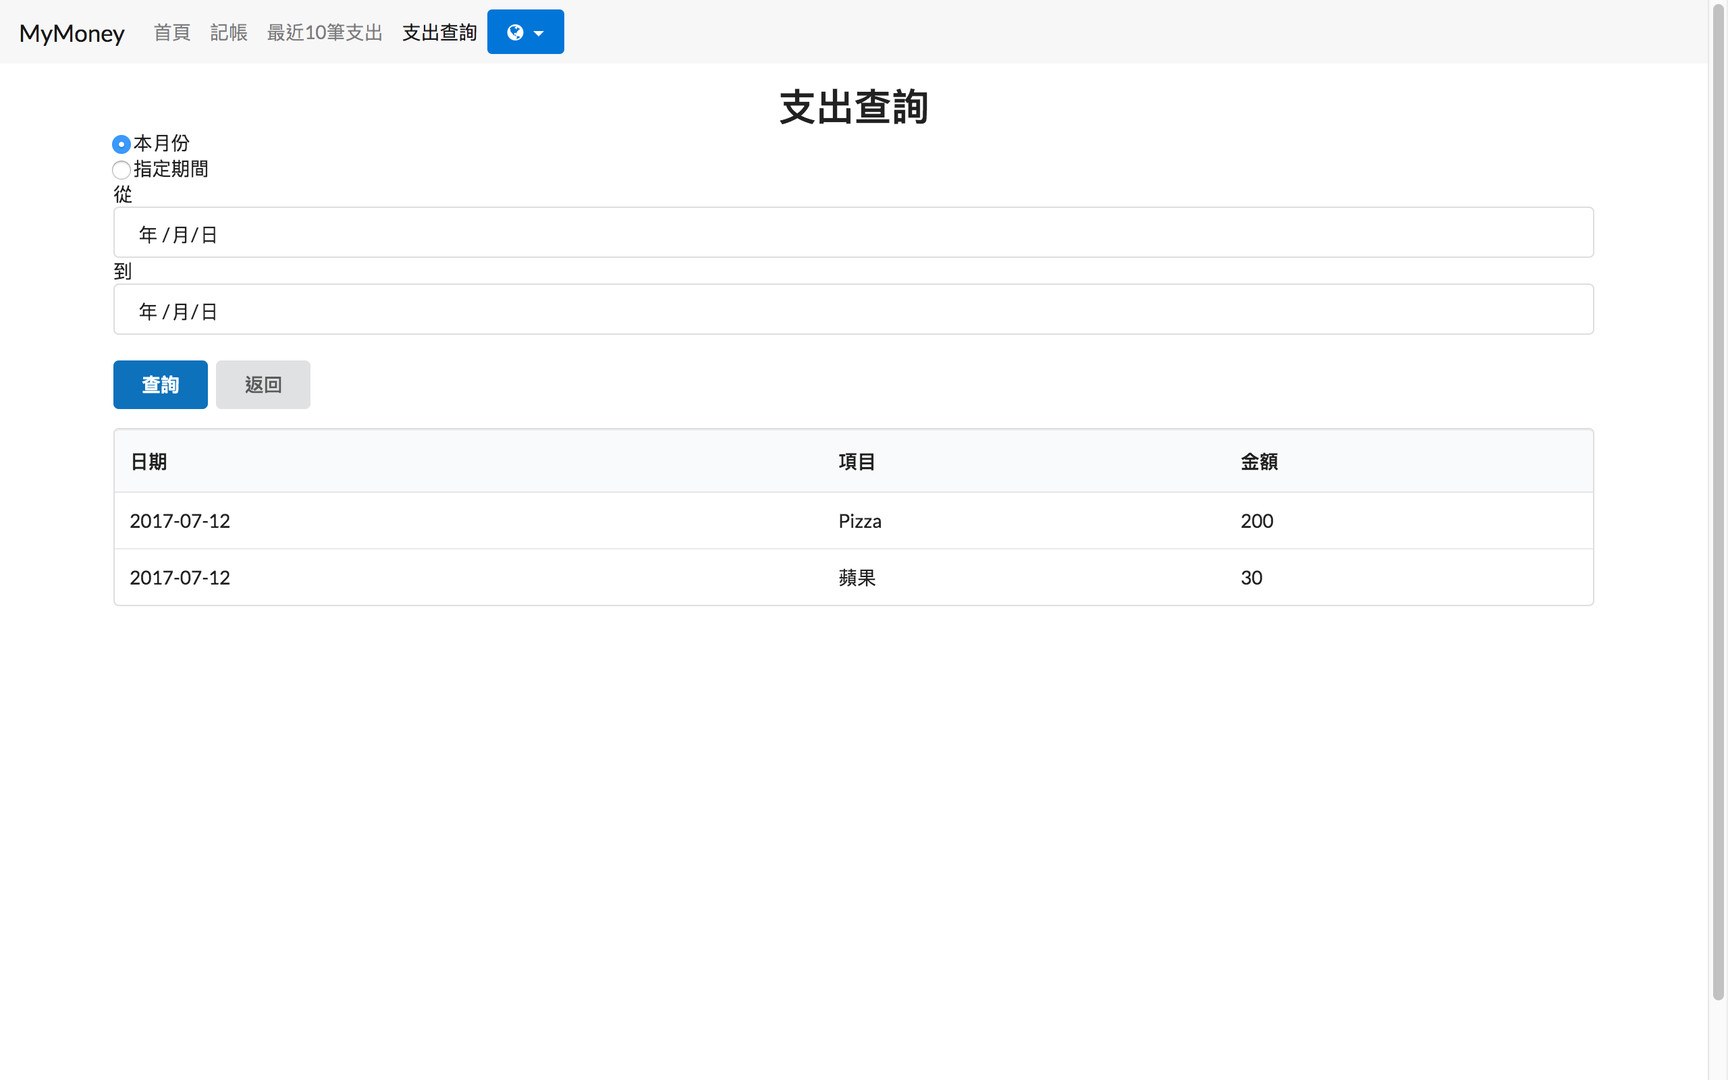Screen dimensions: 1728x1080
Task: Click the 日期 column header
Action: [x=148, y=462]
